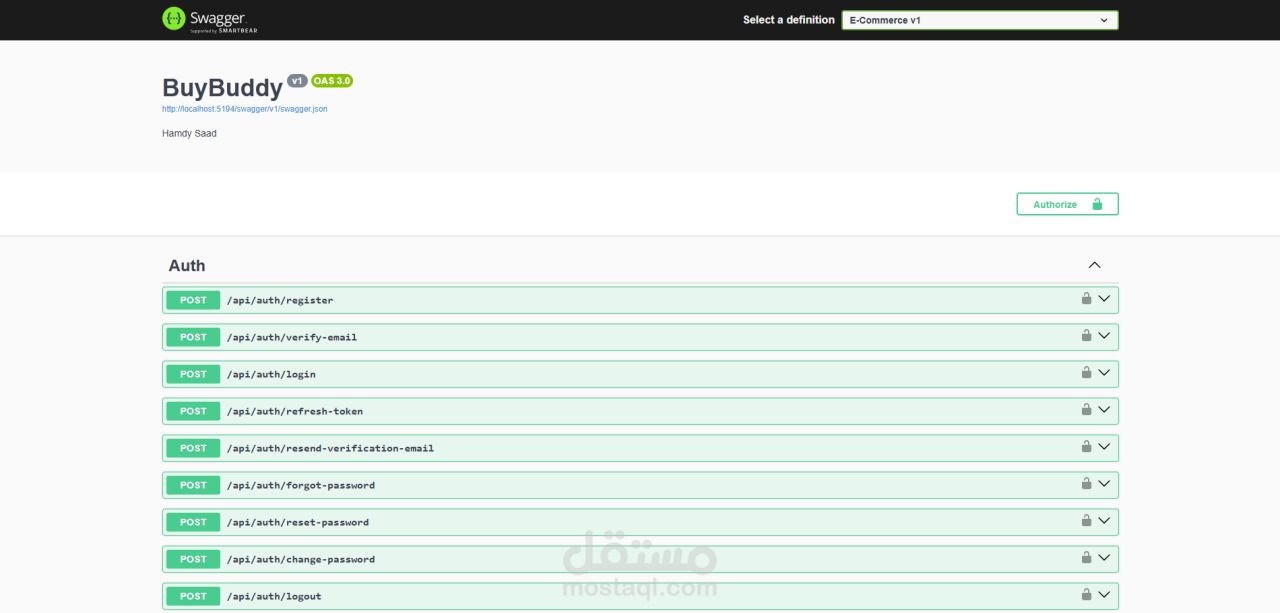The width and height of the screenshot is (1280, 613).
Task: Expand the /api/auth/change-password chevron
Action: pos(1104,557)
